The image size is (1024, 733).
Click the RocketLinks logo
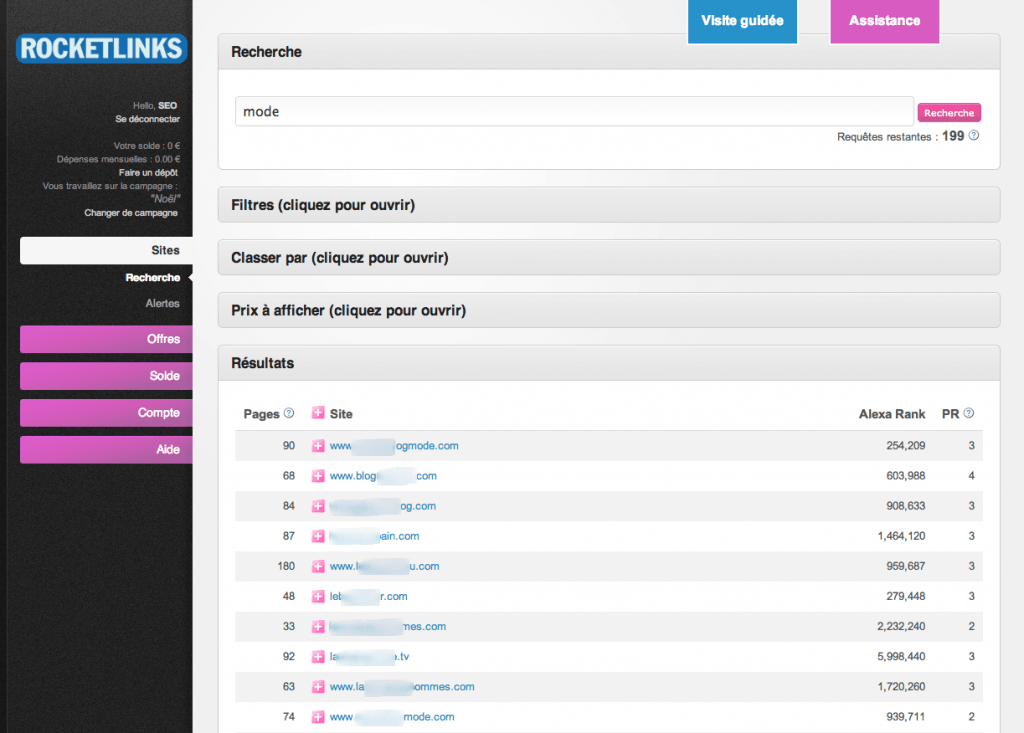tap(101, 48)
